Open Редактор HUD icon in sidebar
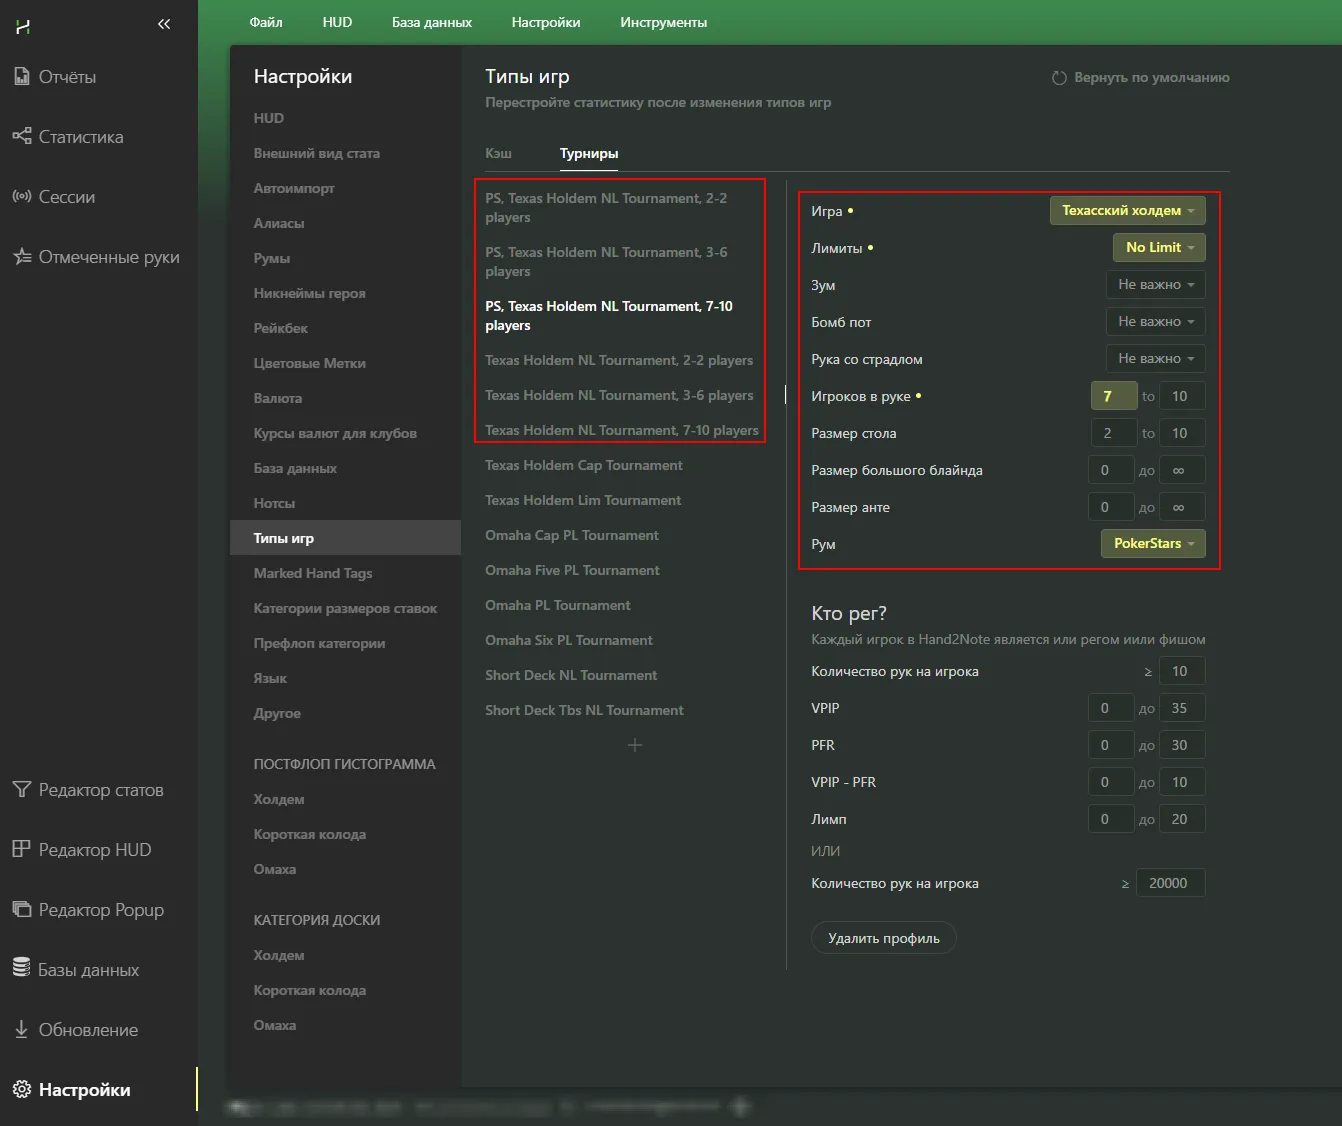This screenshot has width=1342, height=1126. click(x=22, y=849)
